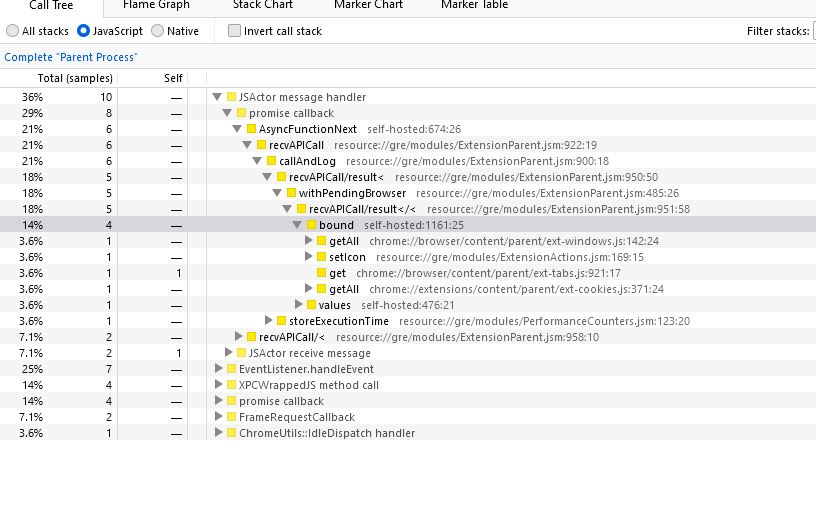Viewport: 816px width, 509px height.
Task: Expand the recvAPICall/< node at line 958
Action: coord(239,337)
